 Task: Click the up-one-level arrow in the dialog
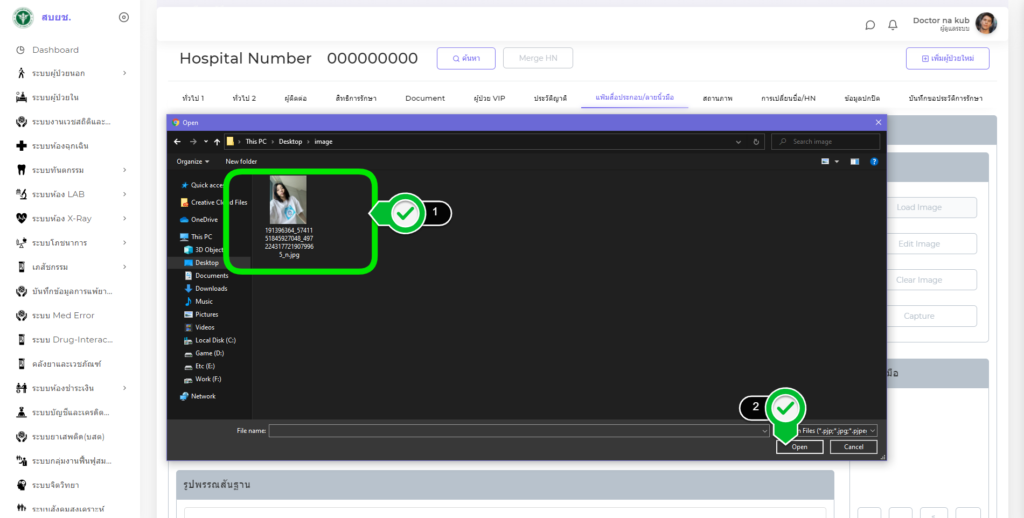coord(216,142)
